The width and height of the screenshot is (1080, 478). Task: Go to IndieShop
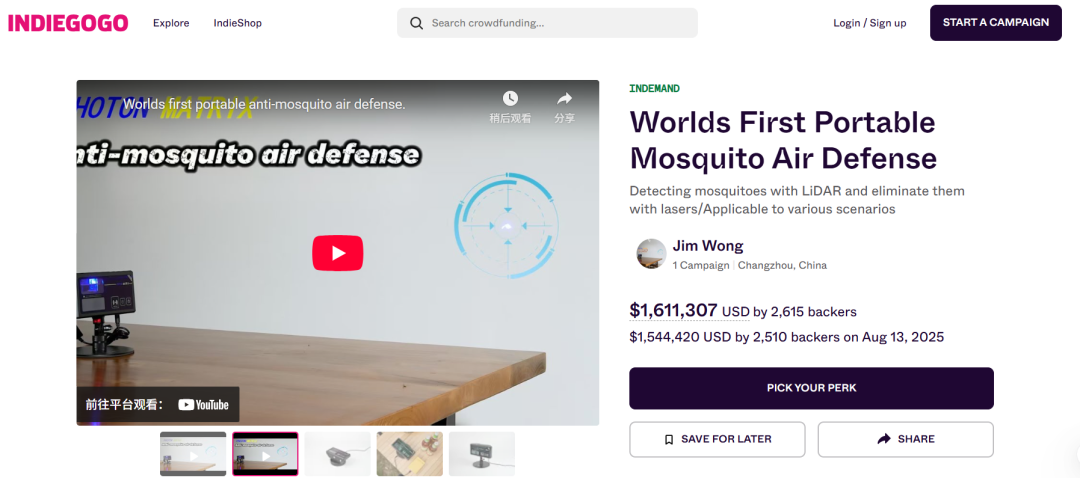pos(237,23)
